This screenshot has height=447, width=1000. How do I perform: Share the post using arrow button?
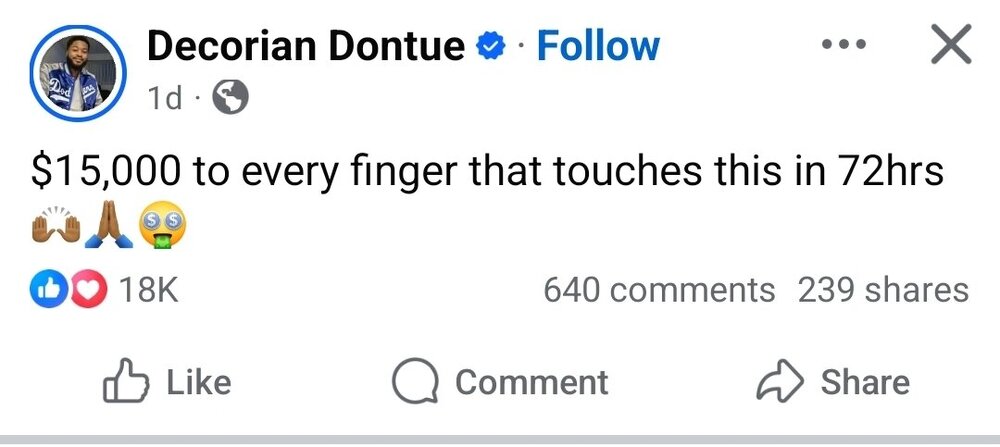(x=833, y=382)
